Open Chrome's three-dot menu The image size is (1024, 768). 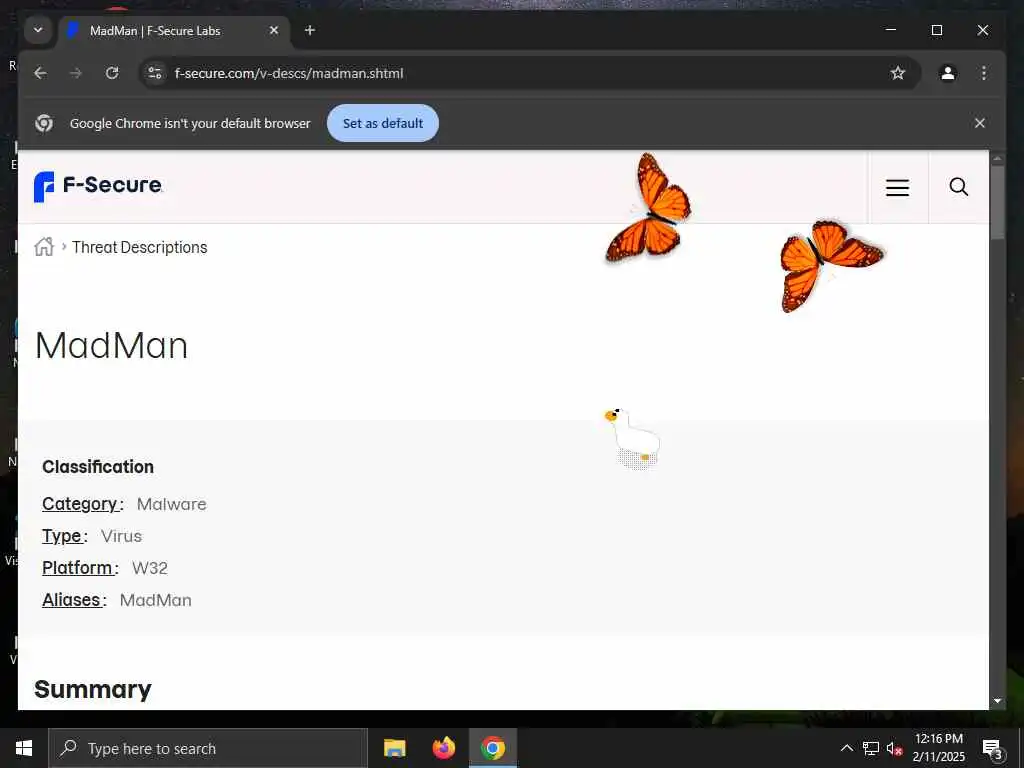(984, 73)
